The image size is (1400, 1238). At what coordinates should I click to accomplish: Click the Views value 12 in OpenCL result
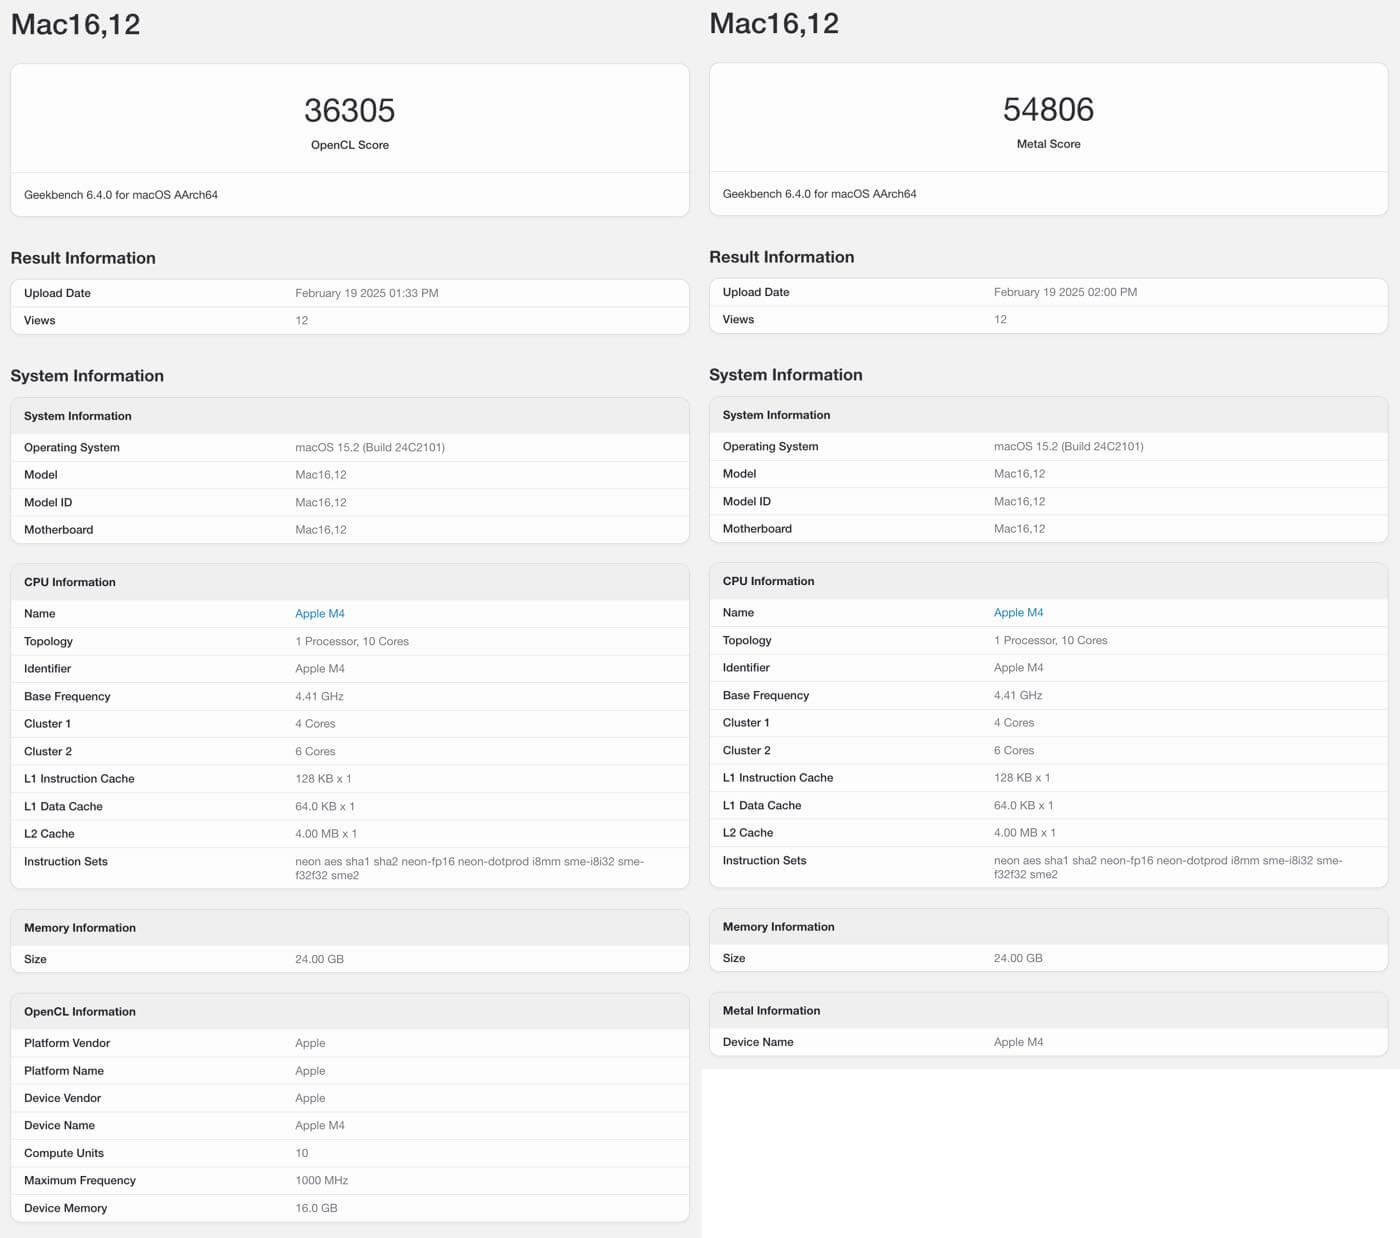pos(302,321)
